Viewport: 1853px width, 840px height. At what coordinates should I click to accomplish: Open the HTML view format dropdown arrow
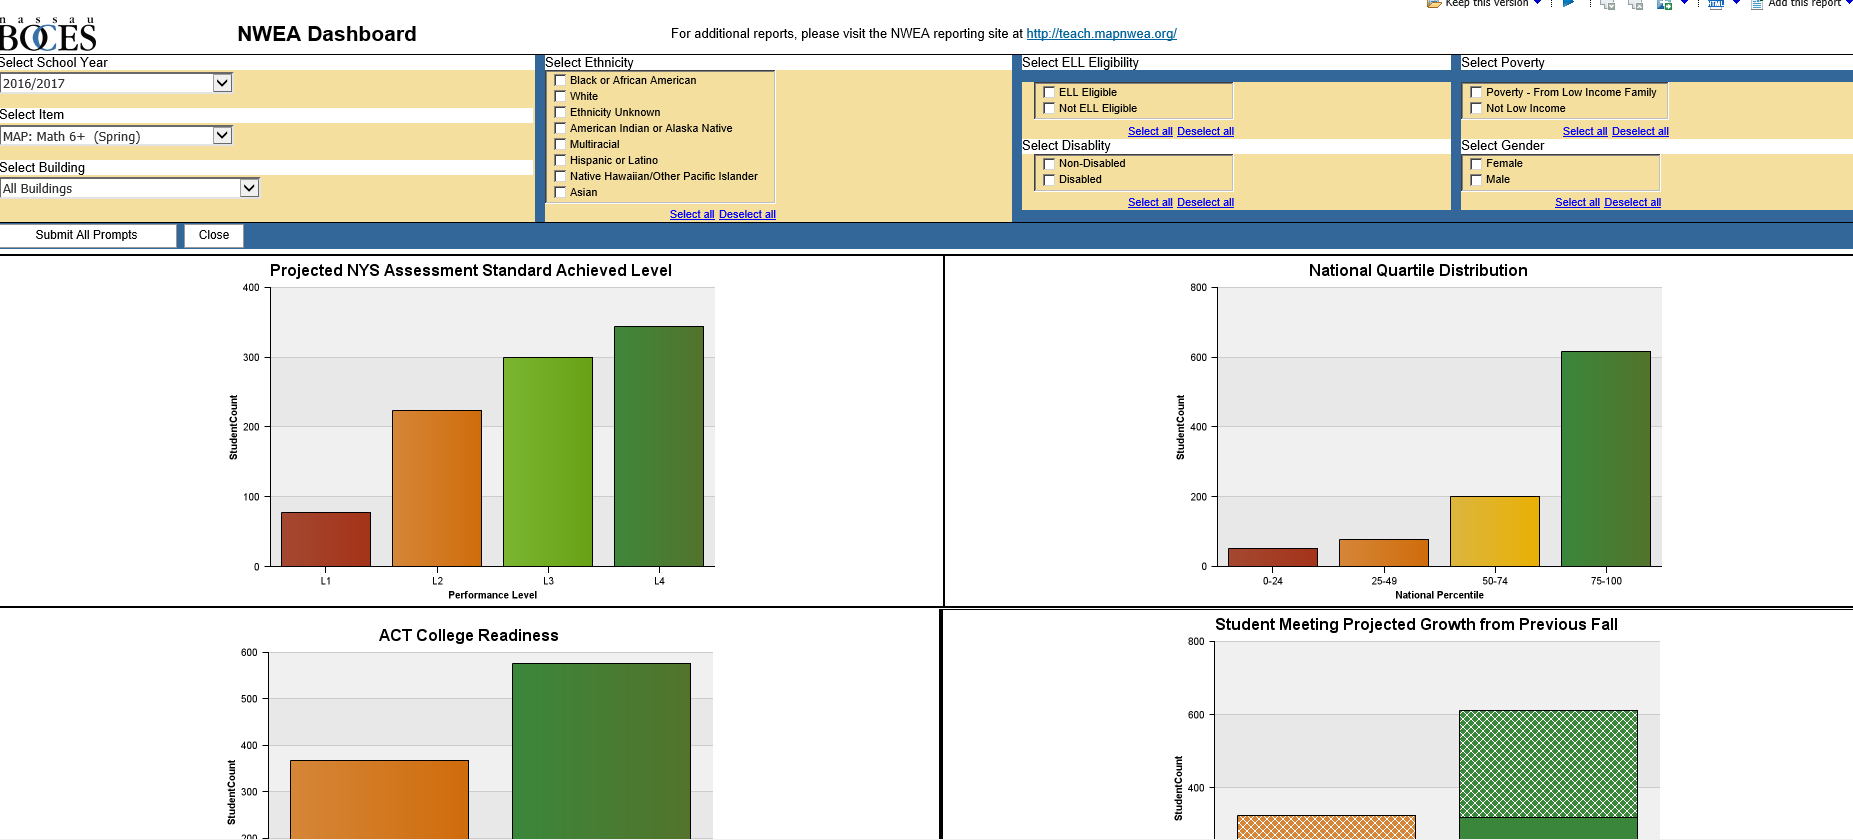[x=1736, y=3]
